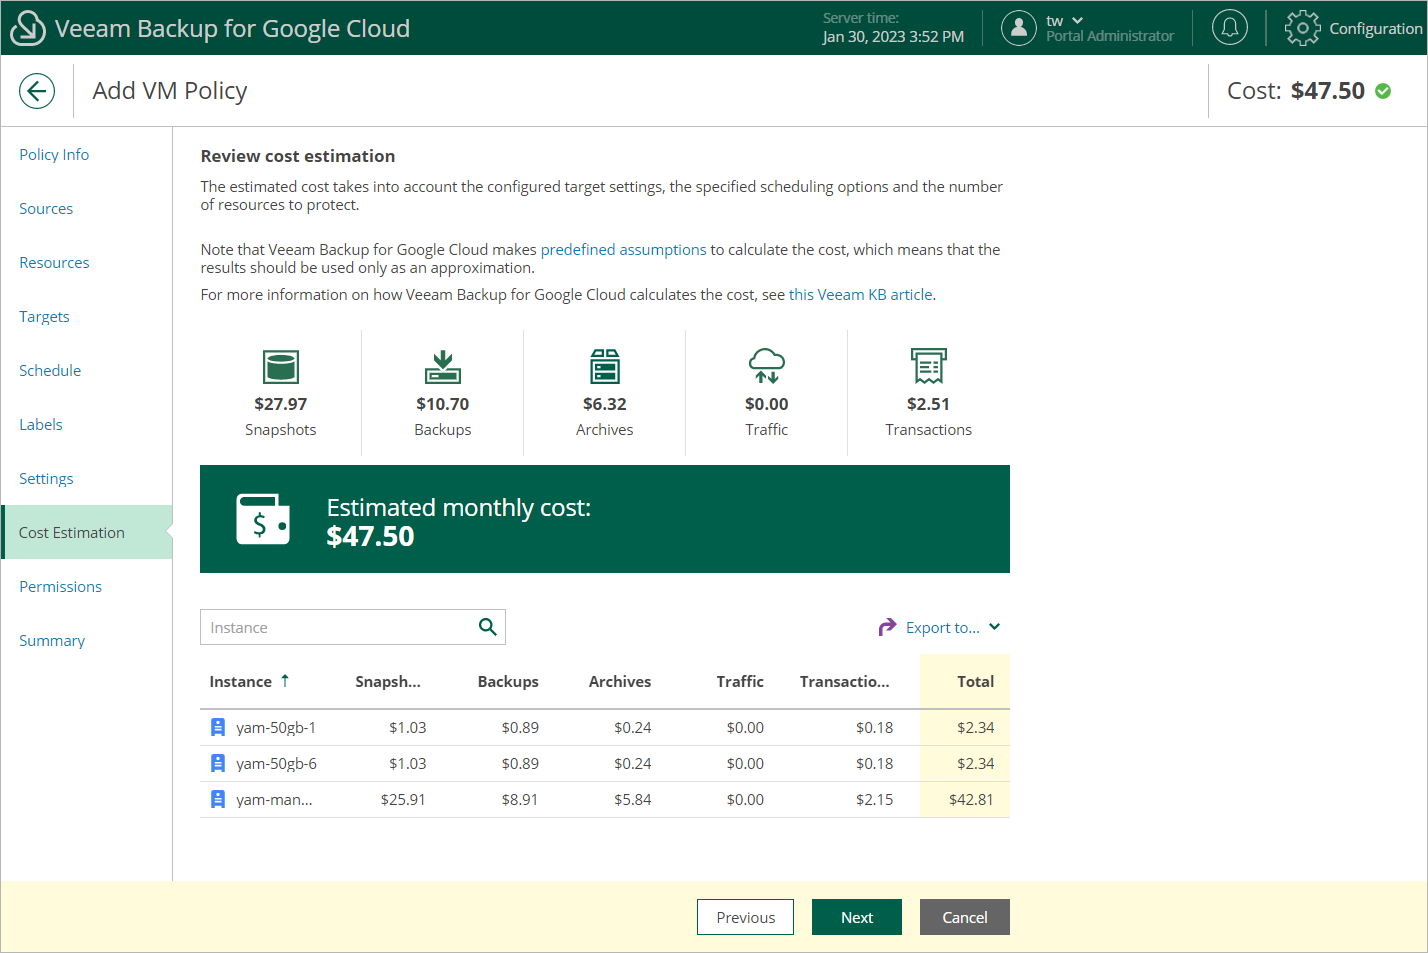
Task: Open the notifications bell
Action: 1230,28
